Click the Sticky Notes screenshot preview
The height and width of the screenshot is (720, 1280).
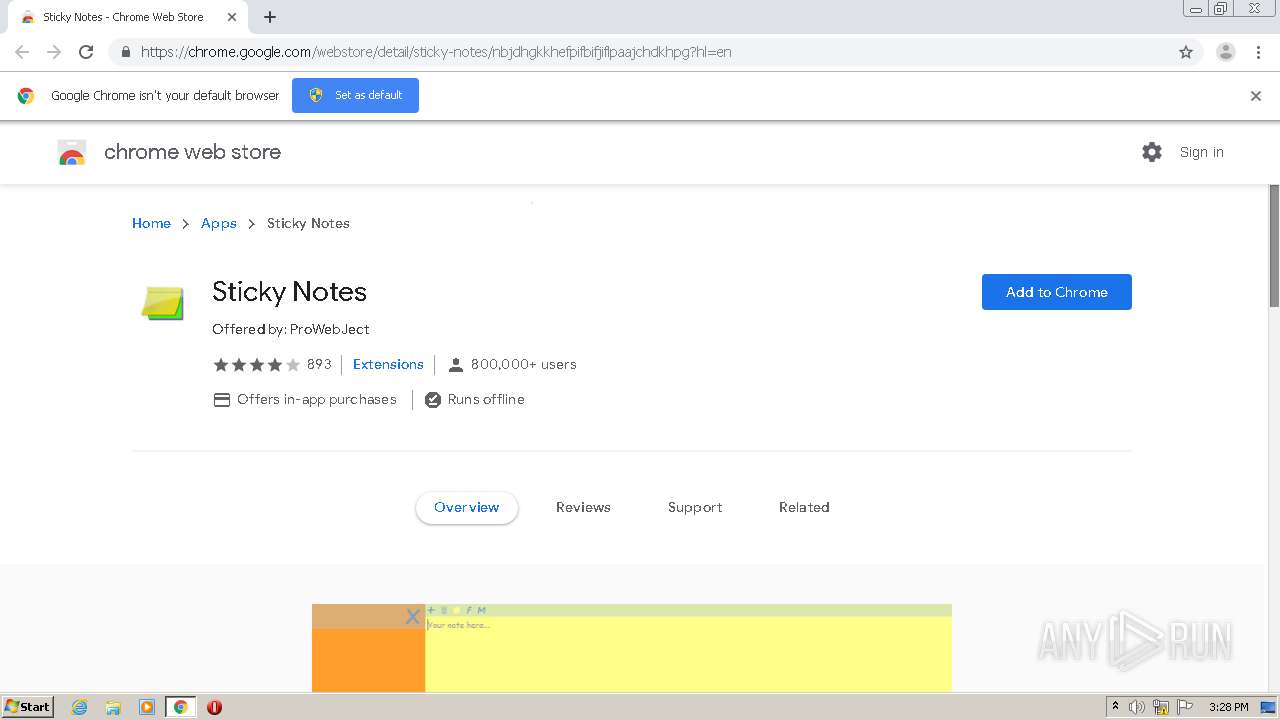point(632,648)
